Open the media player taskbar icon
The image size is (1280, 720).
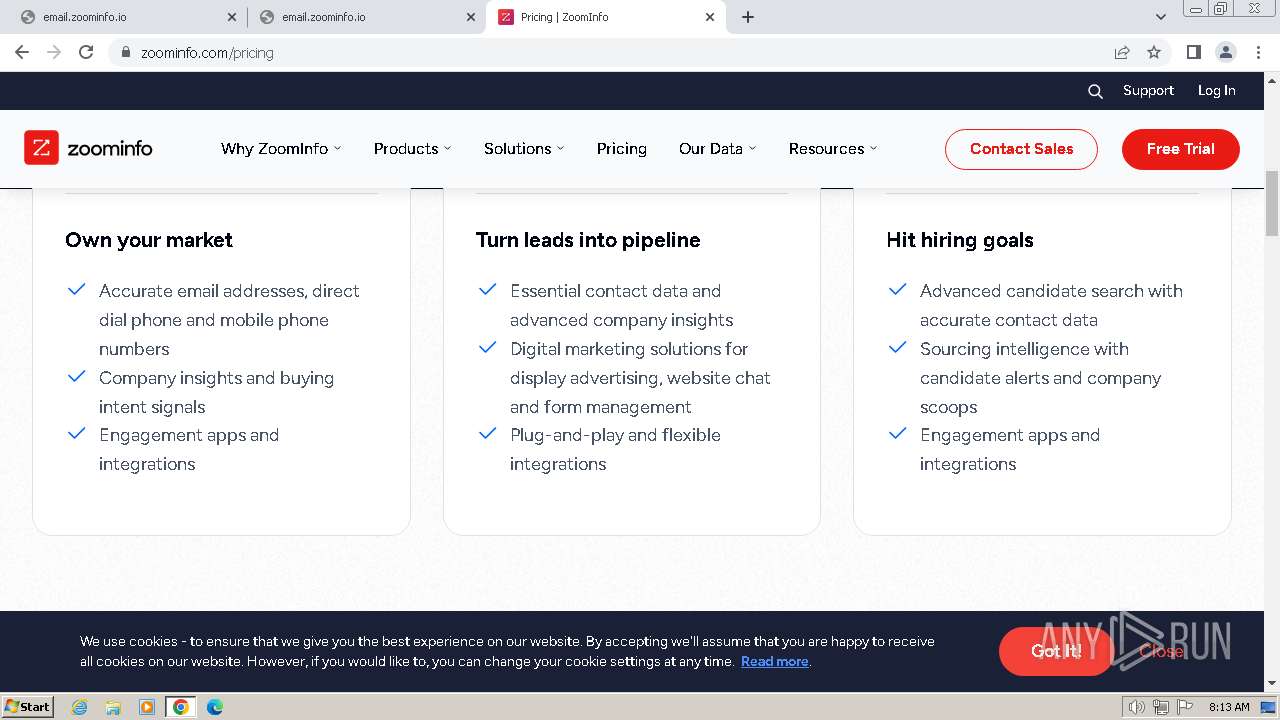[147, 707]
